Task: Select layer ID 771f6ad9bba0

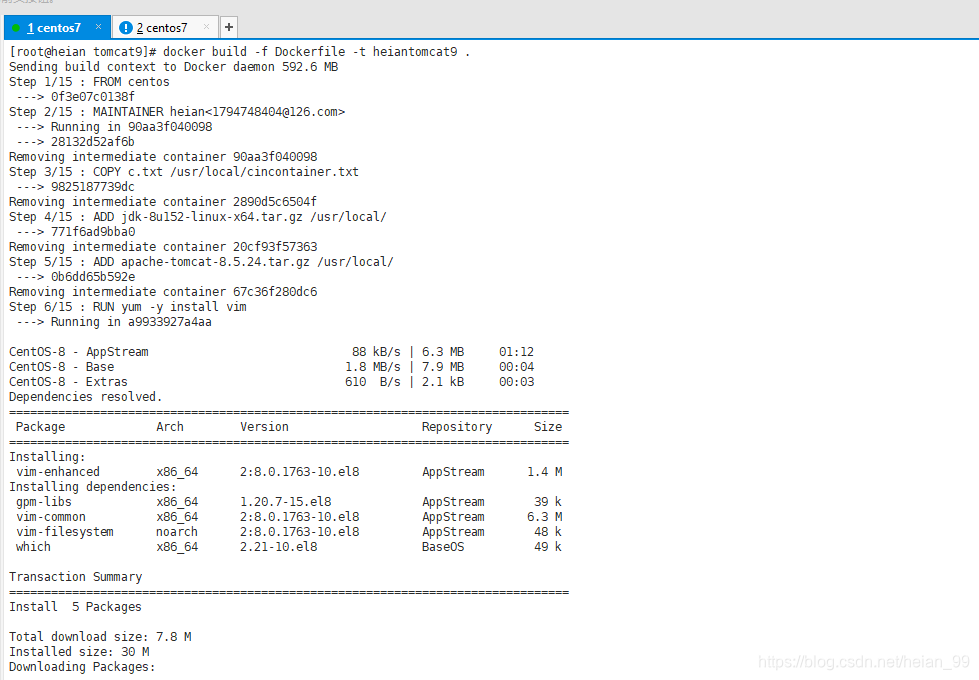Action: [x=92, y=232]
